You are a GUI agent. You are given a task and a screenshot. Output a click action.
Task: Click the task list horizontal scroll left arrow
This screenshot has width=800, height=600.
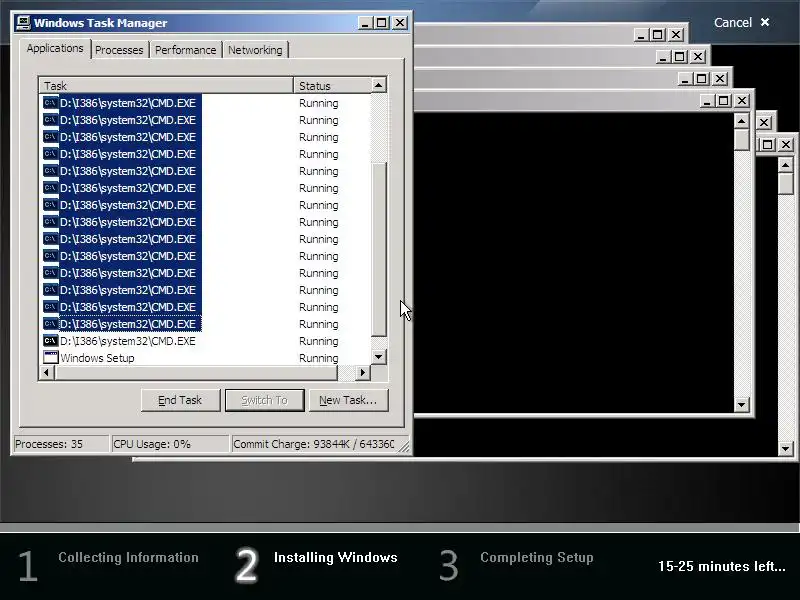coord(47,372)
